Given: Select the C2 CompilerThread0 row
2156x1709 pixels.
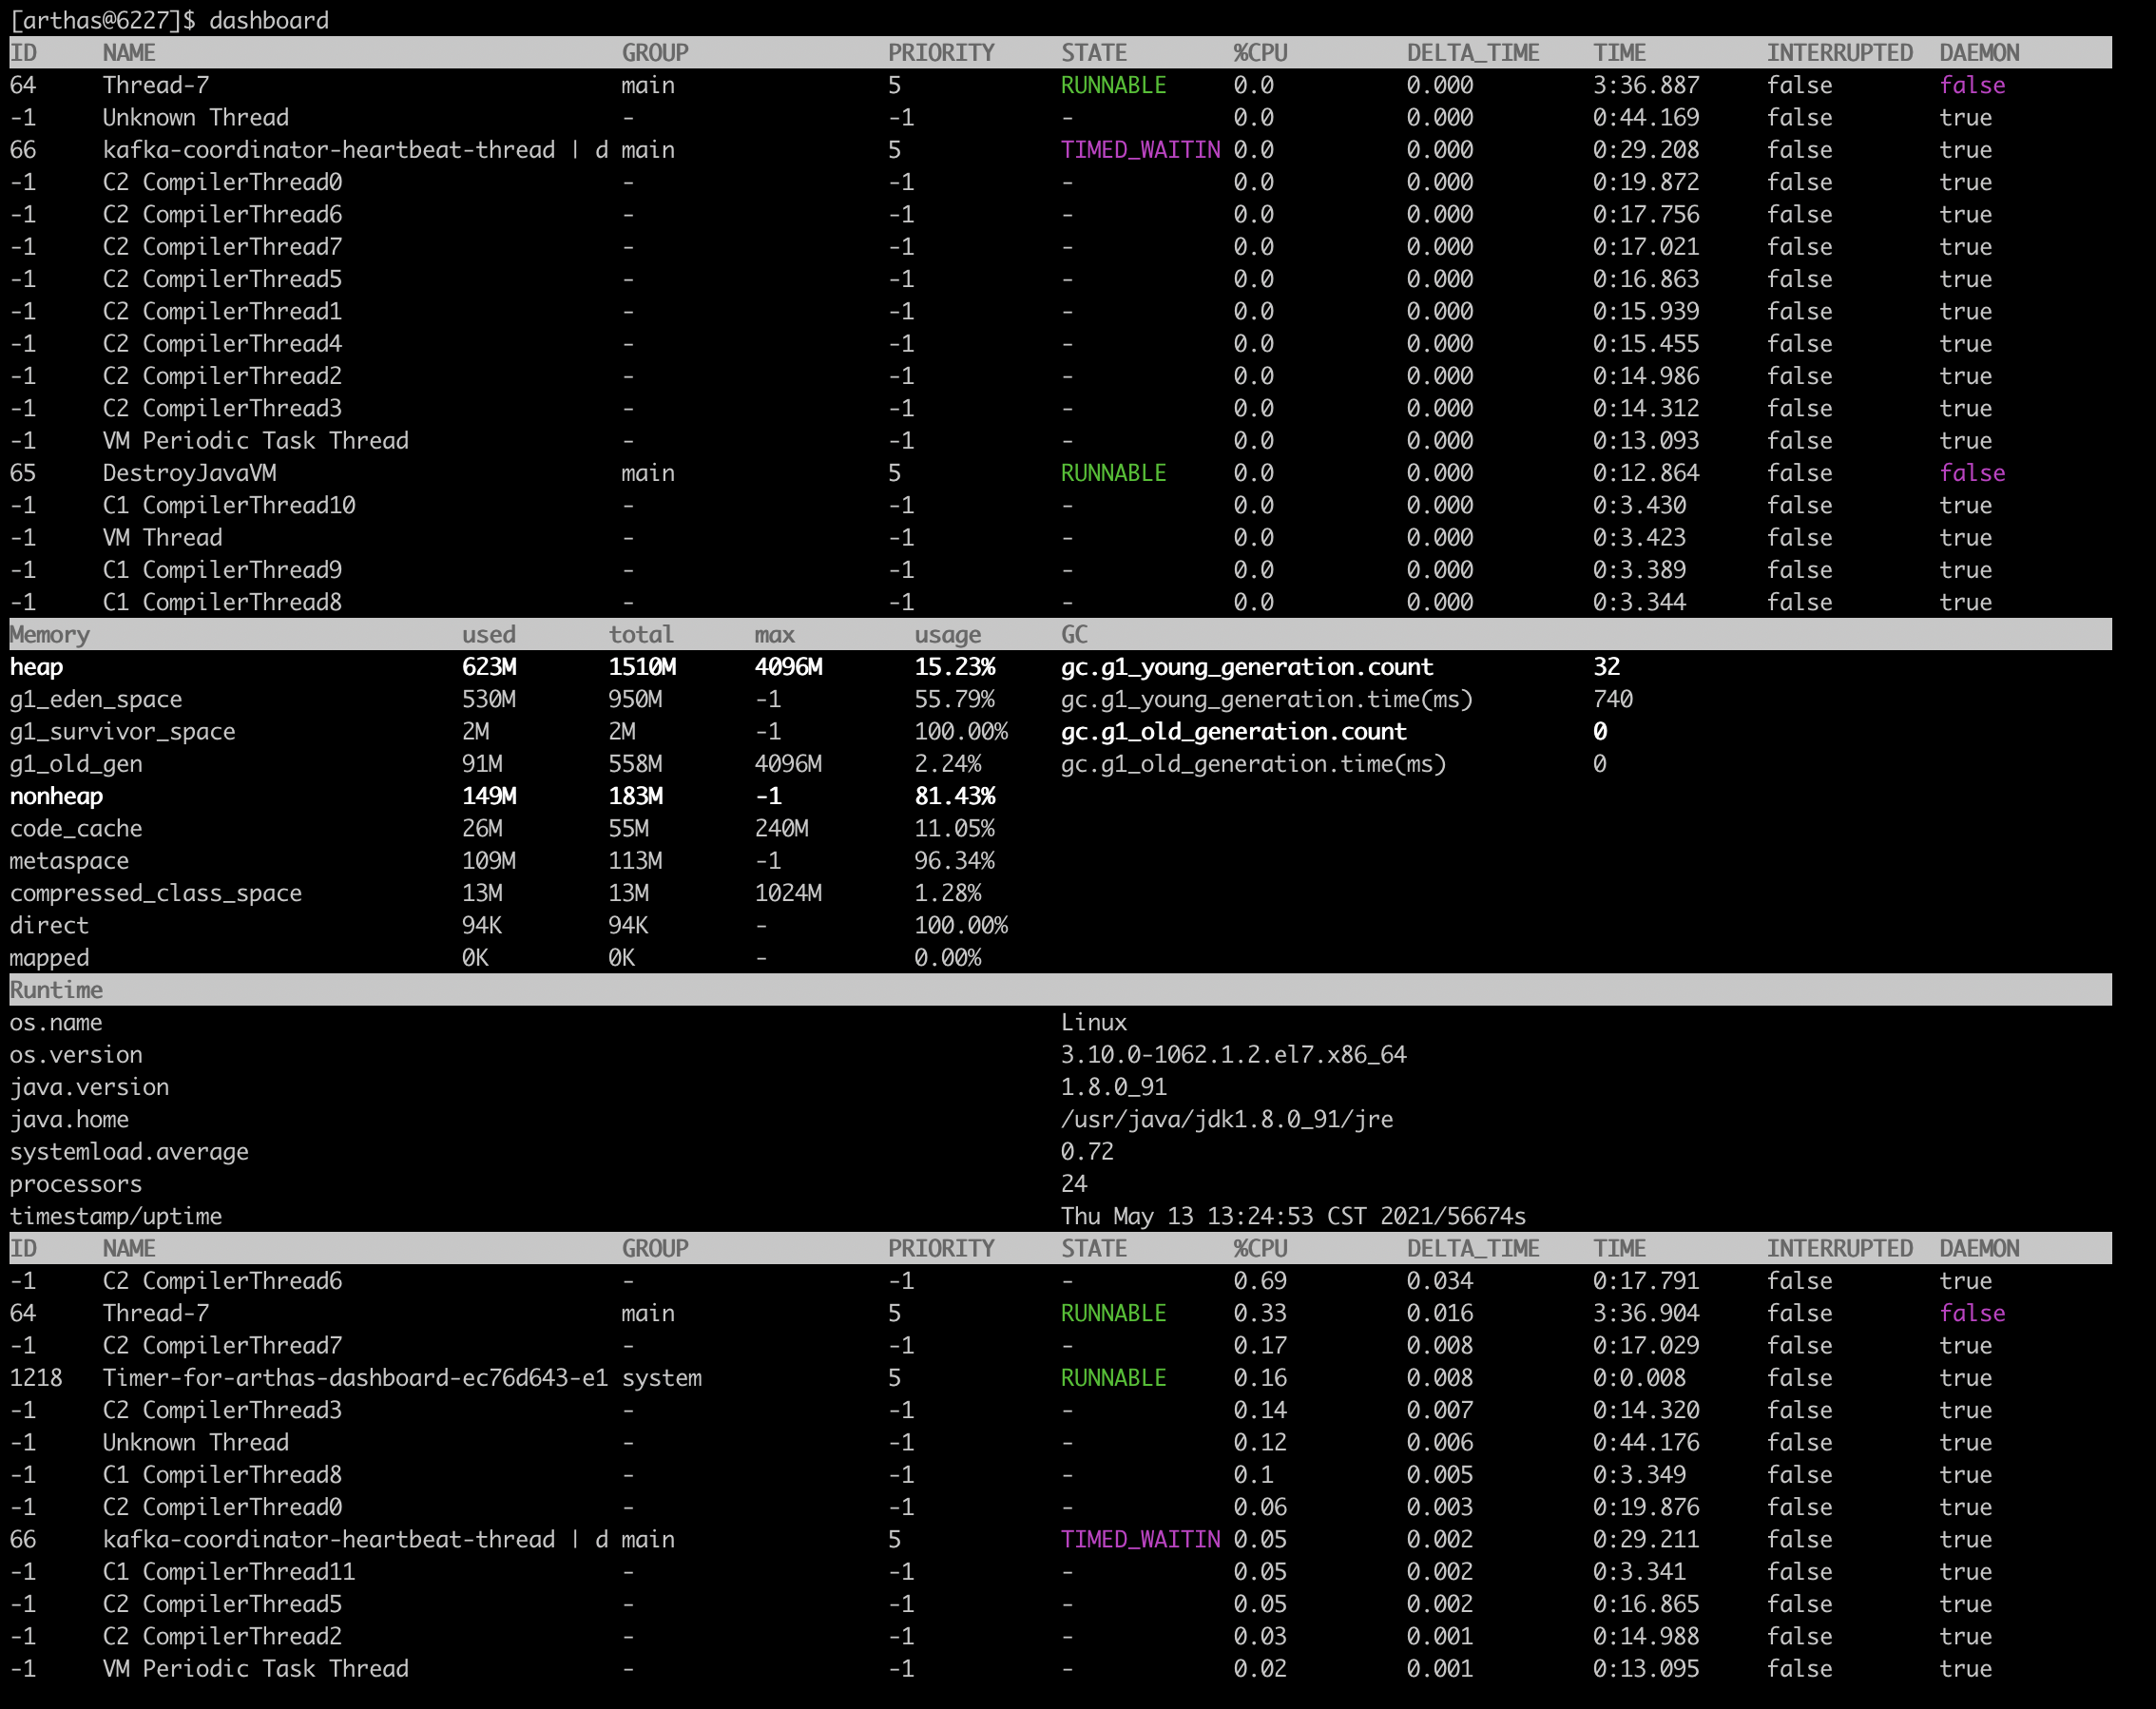Looking at the screenshot, I should point(223,181).
